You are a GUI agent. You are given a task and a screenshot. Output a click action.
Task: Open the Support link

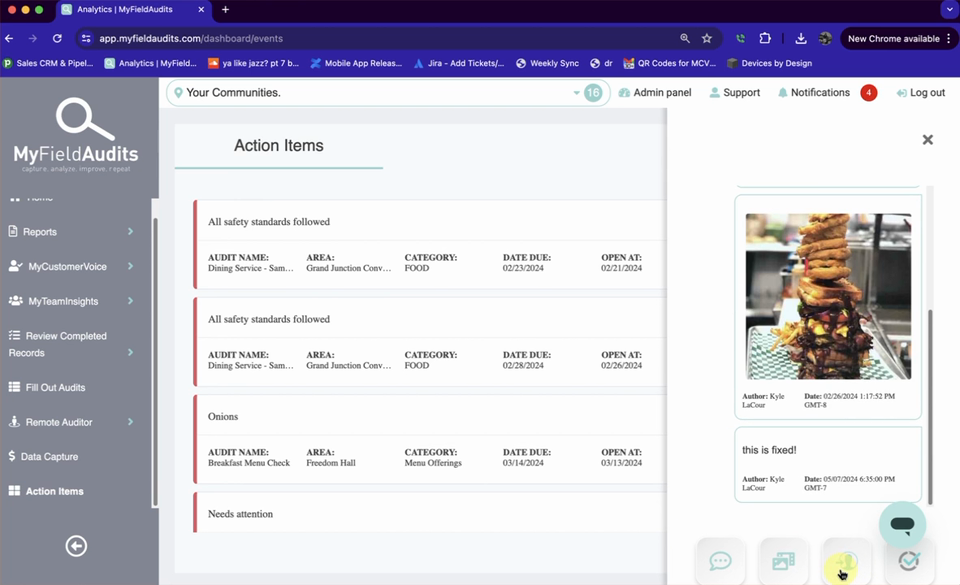(x=734, y=92)
